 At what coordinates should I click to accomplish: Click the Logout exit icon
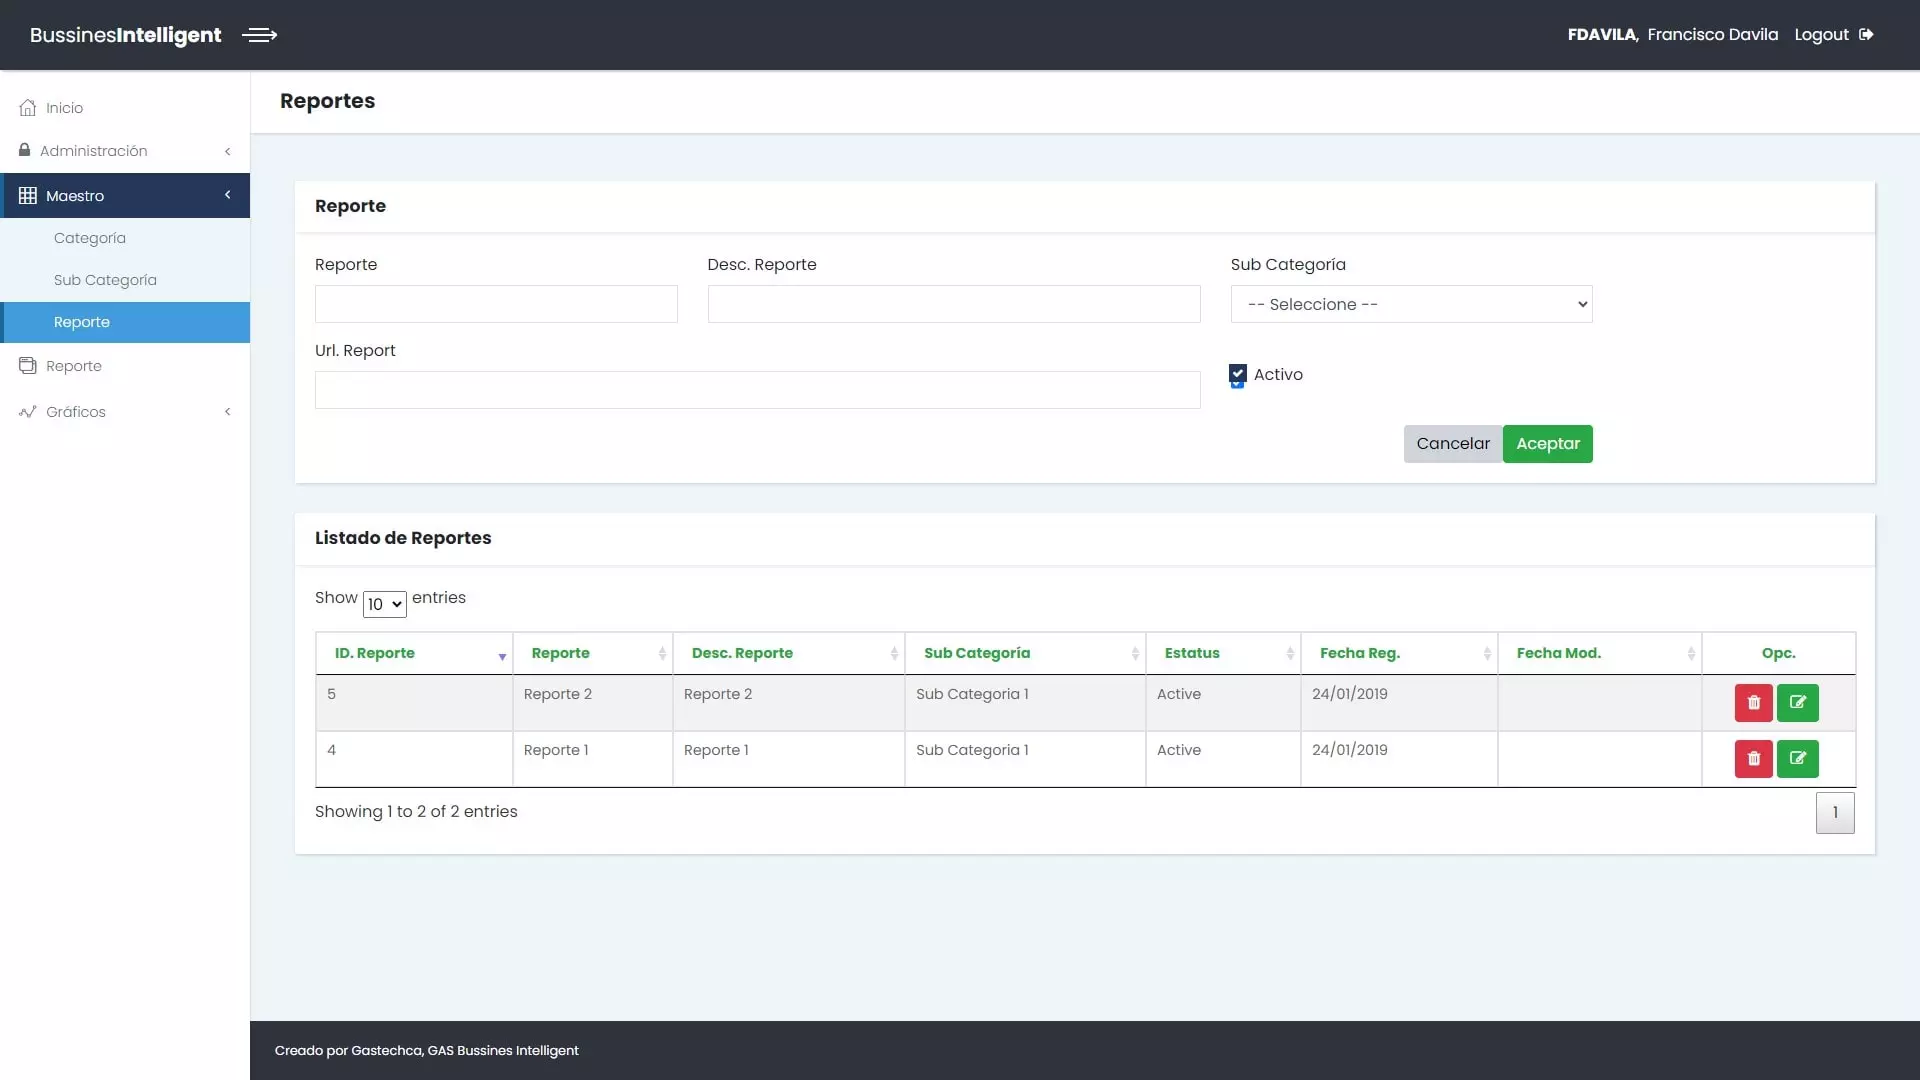(1866, 35)
